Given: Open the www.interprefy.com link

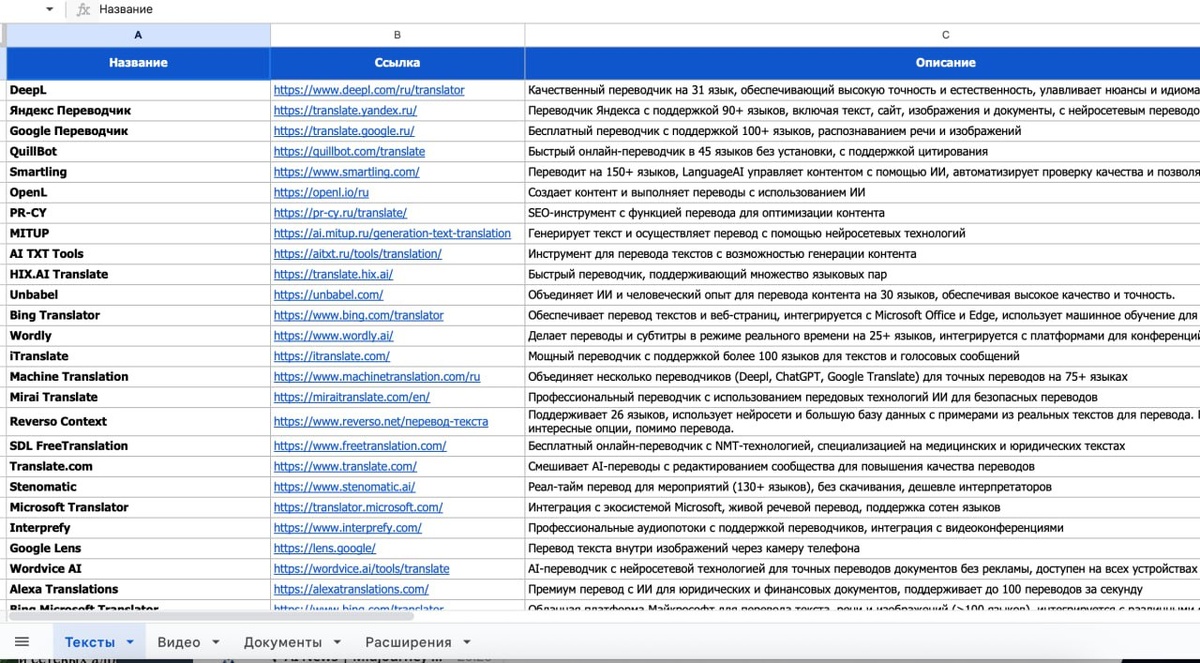Looking at the screenshot, I should pos(348,528).
